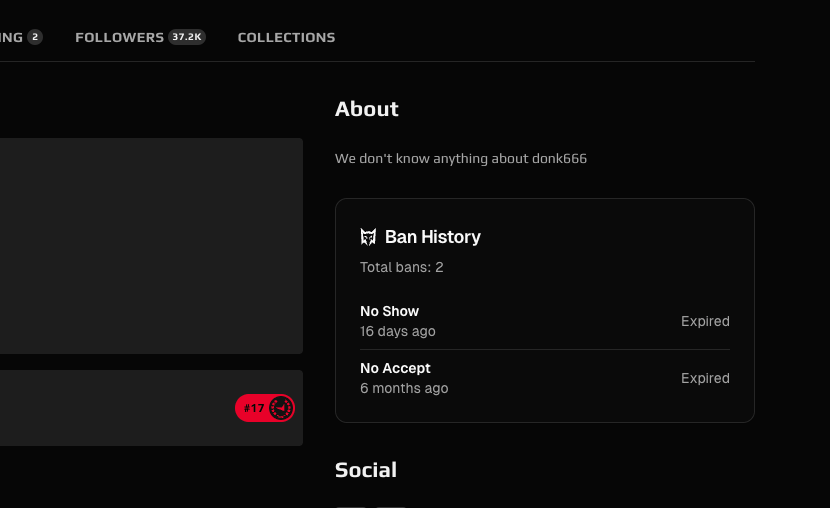This screenshot has height=508, width=830.
Task: Click the Expired status of No Show ban
Action: [705, 321]
